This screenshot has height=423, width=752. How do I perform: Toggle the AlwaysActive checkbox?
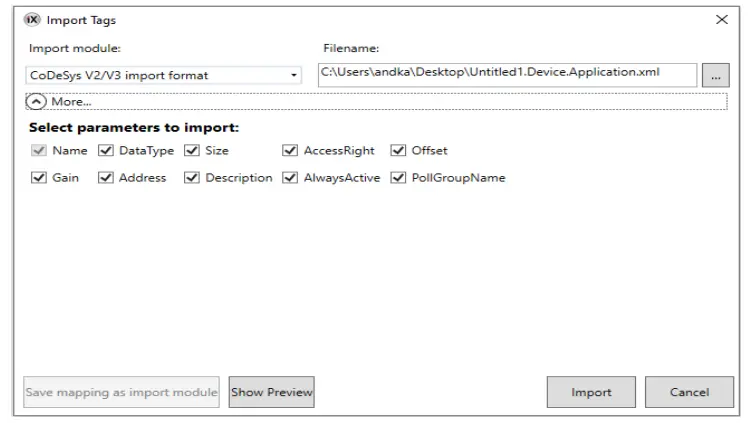(x=290, y=178)
